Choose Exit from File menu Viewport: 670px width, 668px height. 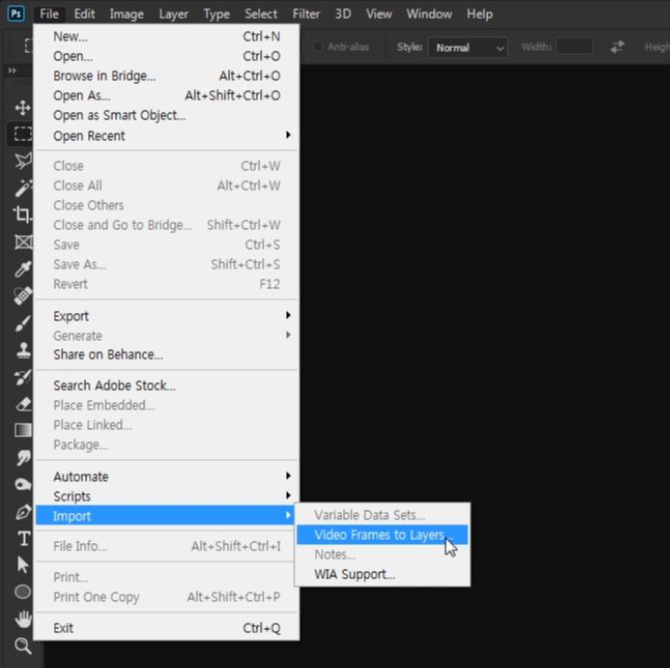(x=167, y=628)
